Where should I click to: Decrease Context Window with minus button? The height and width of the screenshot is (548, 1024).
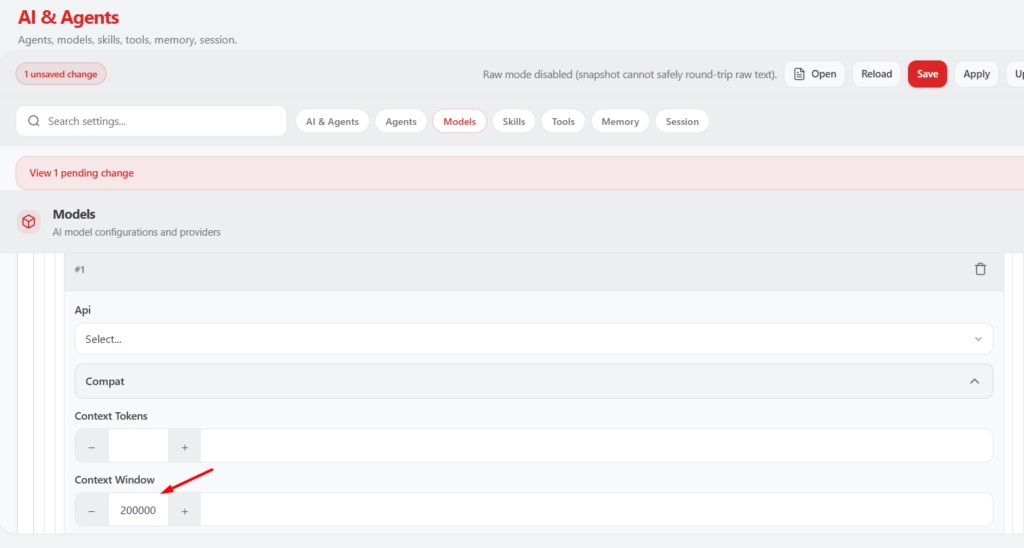[92, 510]
